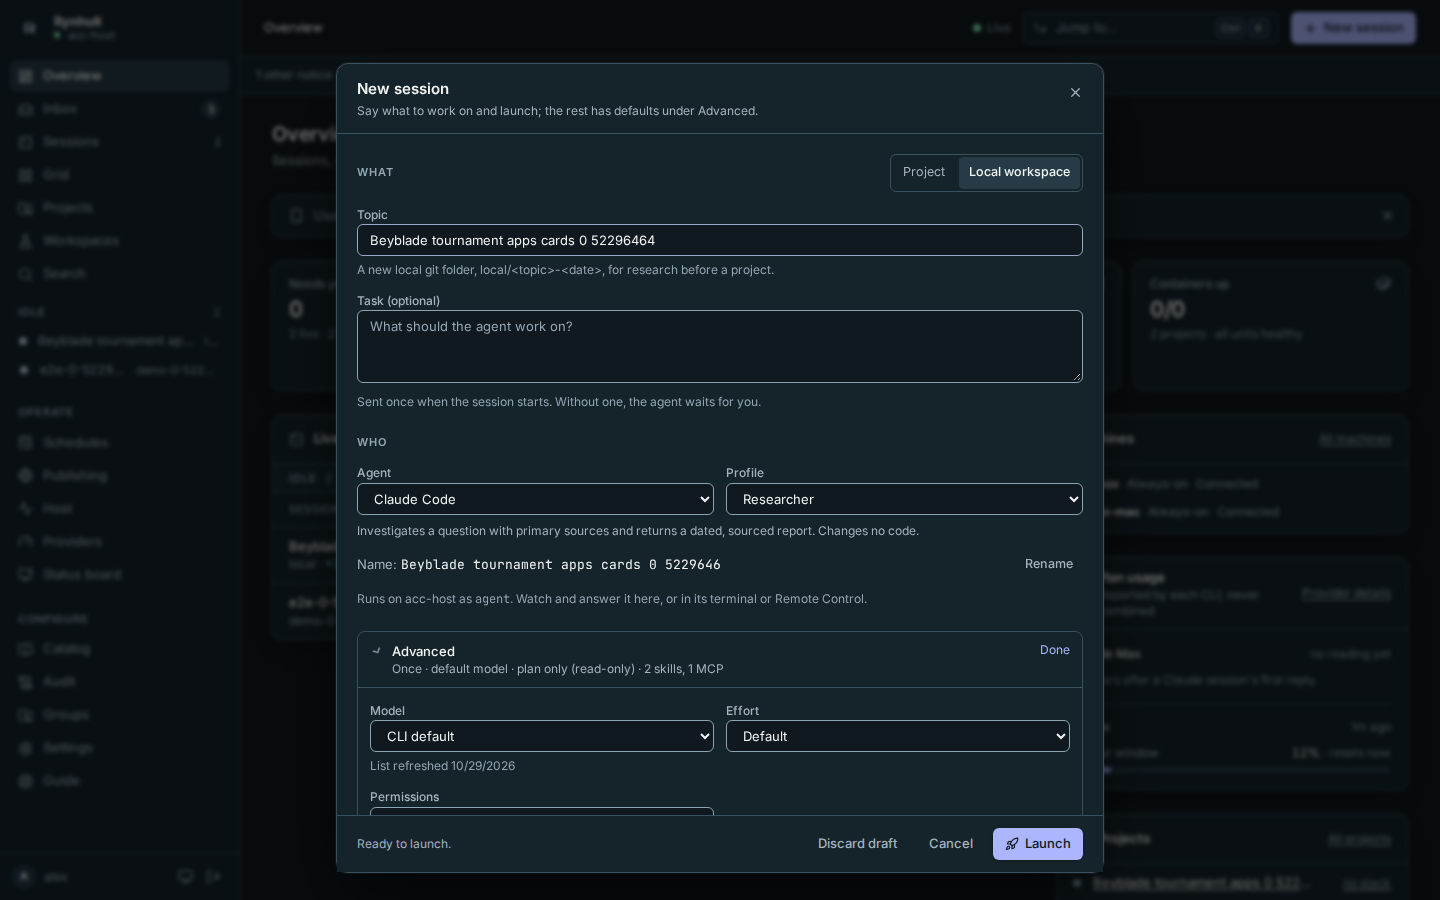Click the Jump to search box in header

(1150, 28)
